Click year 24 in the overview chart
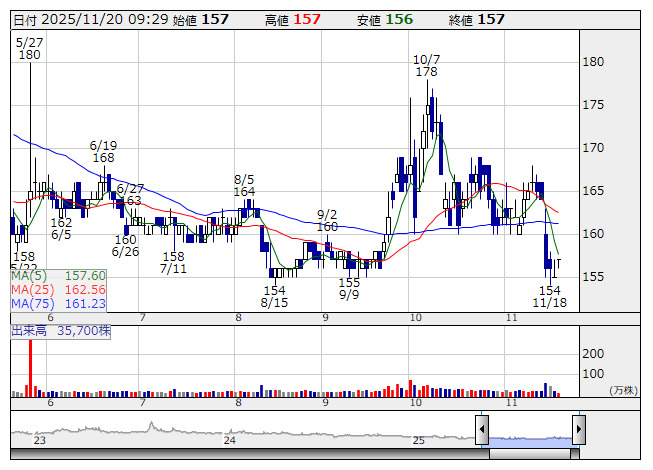This screenshot has width=653, height=470. [x=230, y=440]
